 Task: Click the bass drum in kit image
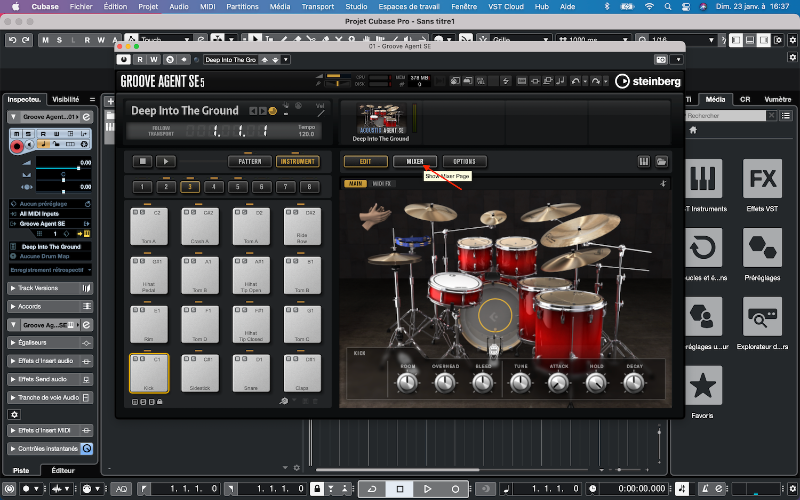coord(494,316)
